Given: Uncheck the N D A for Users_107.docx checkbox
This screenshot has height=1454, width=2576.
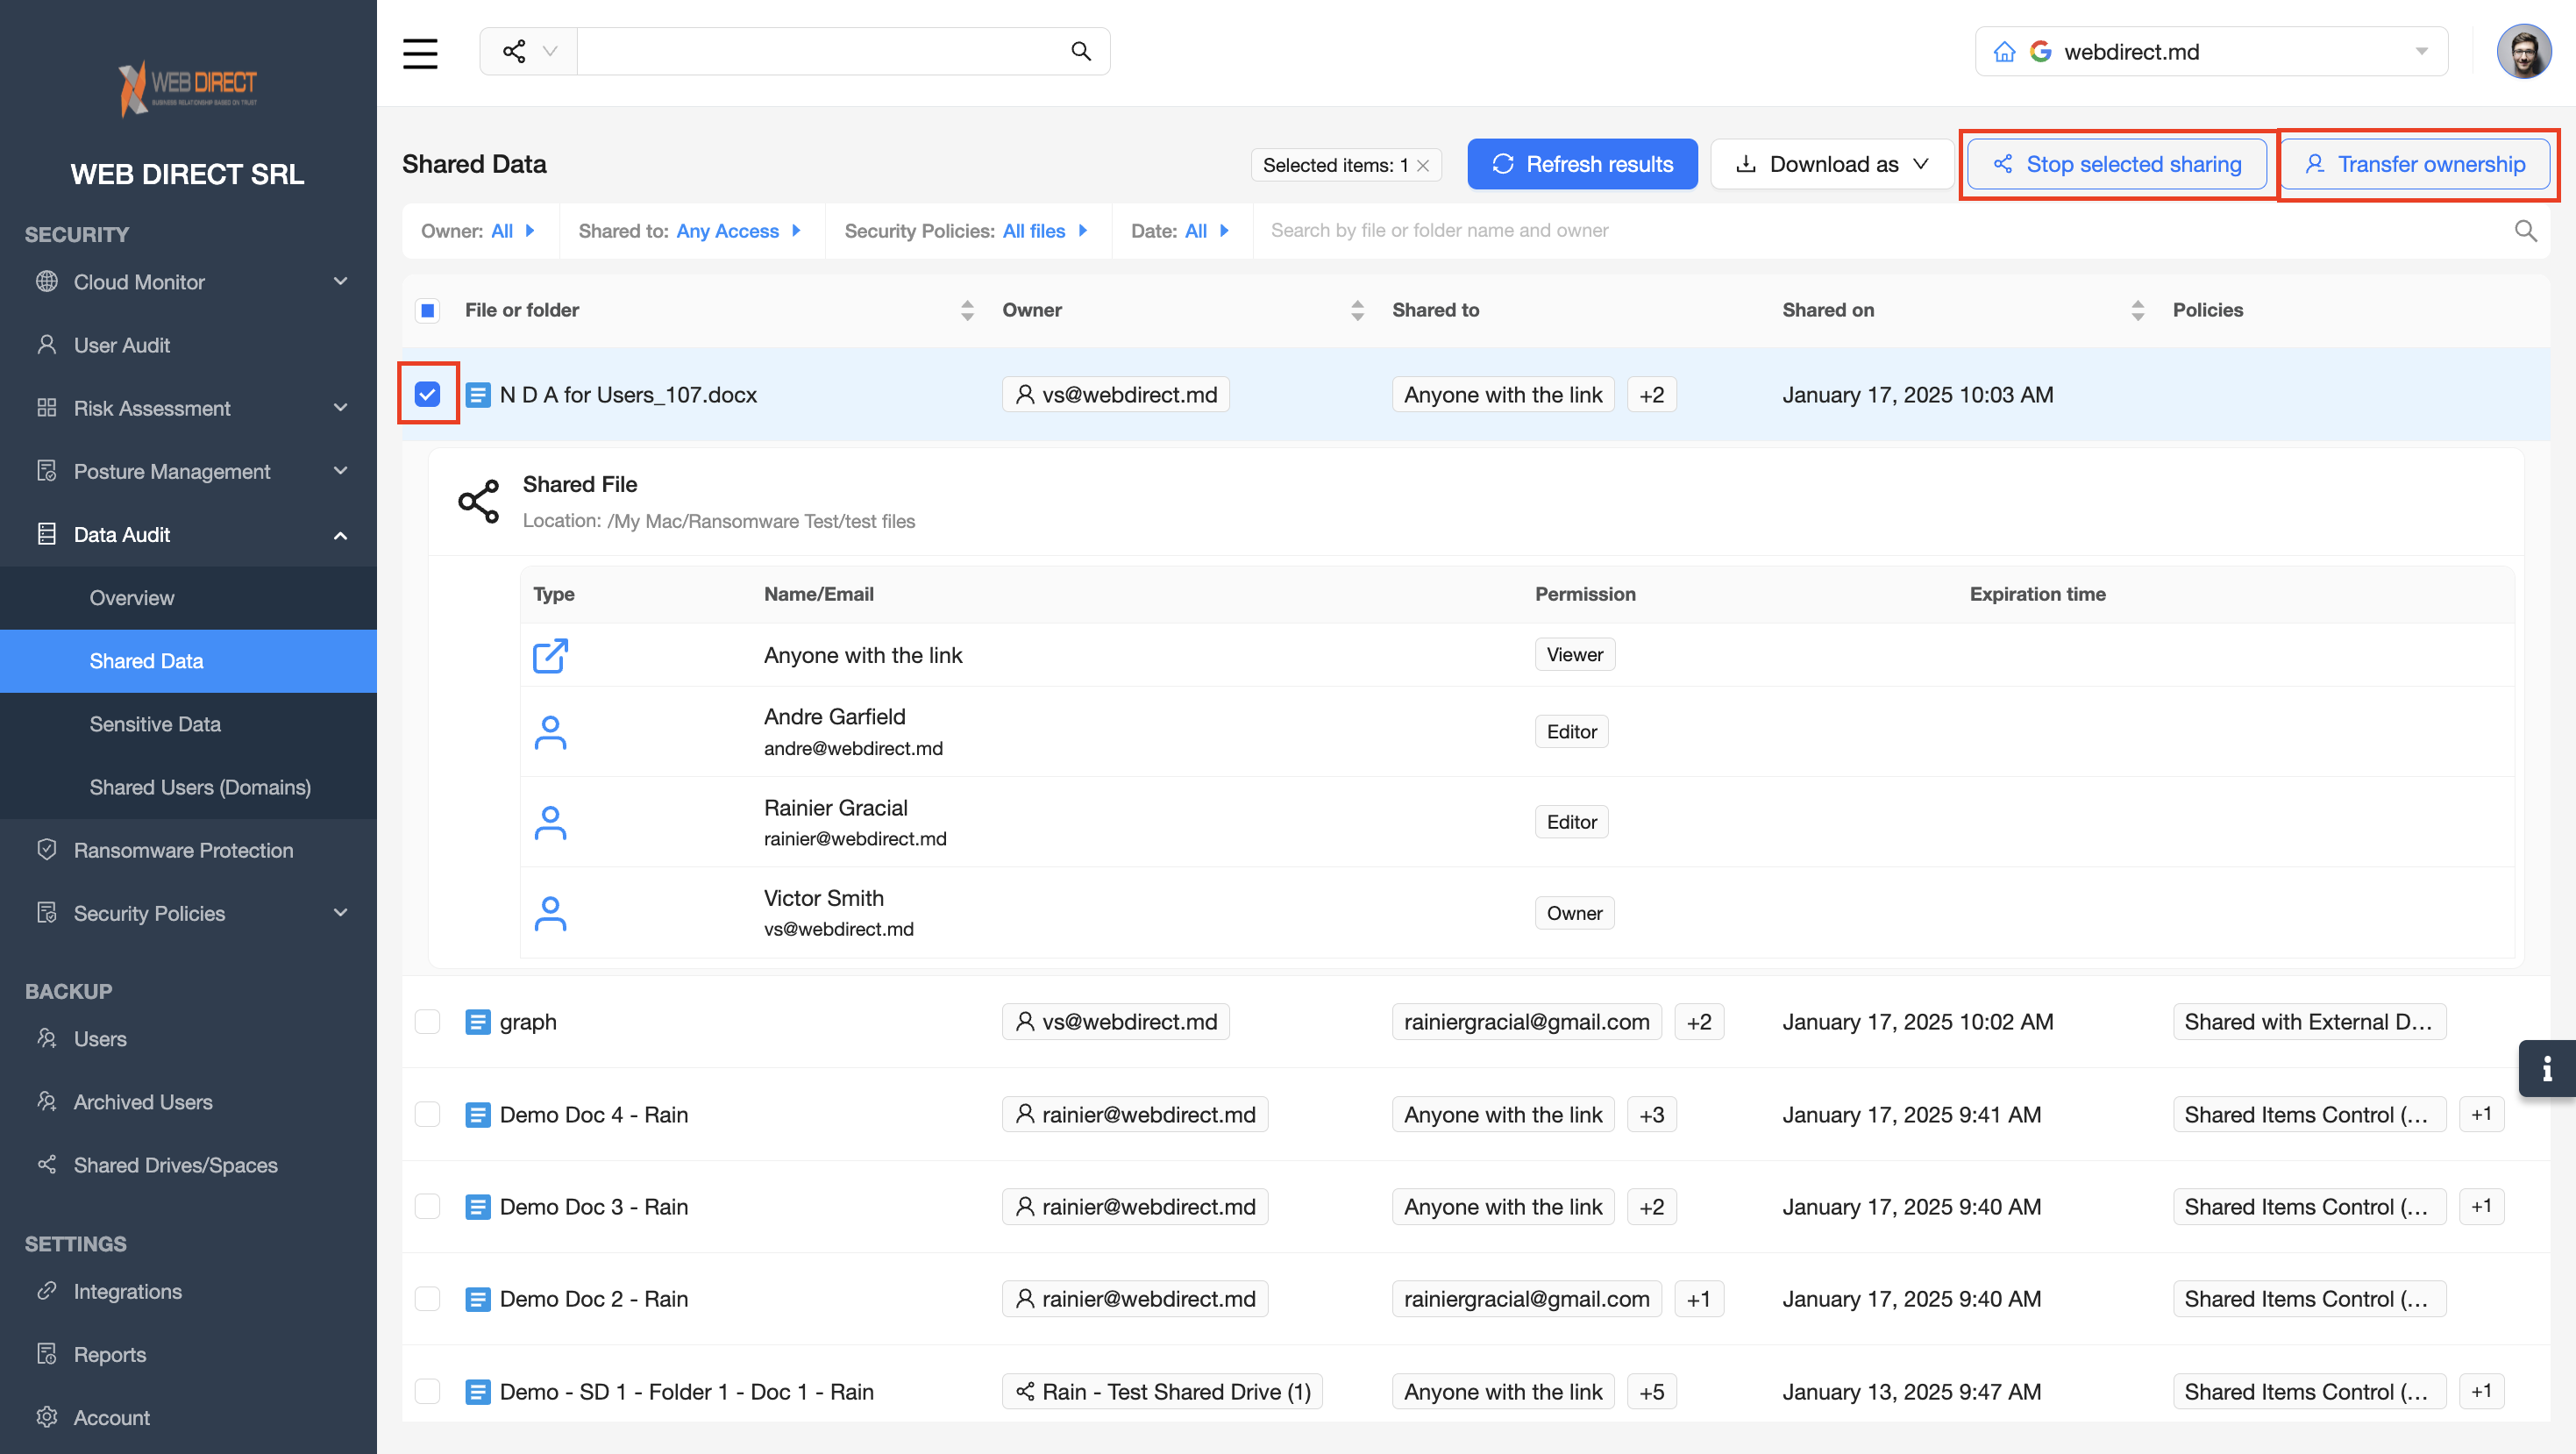Looking at the screenshot, I should tap(428, 394).
